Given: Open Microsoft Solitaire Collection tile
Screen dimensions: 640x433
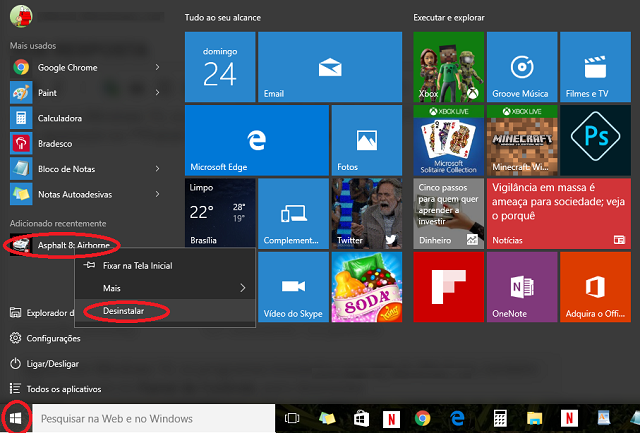Looking at the screenshot, I should 449,140.
